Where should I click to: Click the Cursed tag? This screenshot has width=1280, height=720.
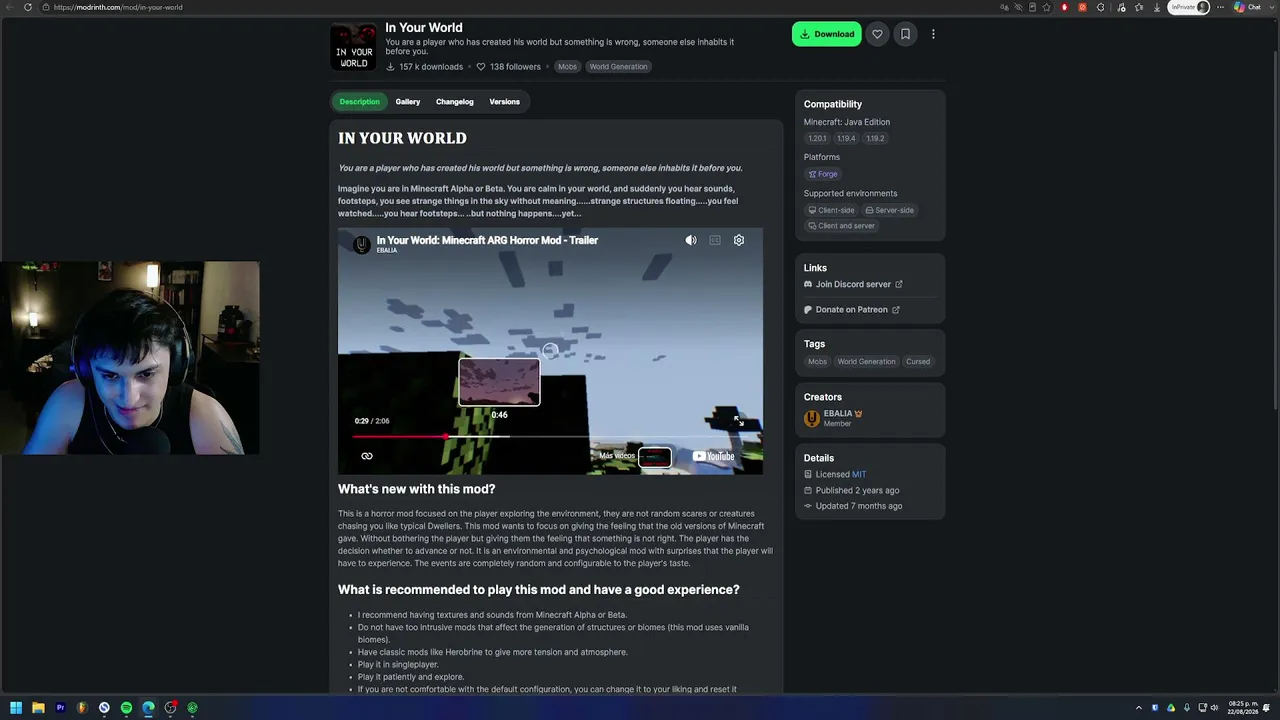918,362
